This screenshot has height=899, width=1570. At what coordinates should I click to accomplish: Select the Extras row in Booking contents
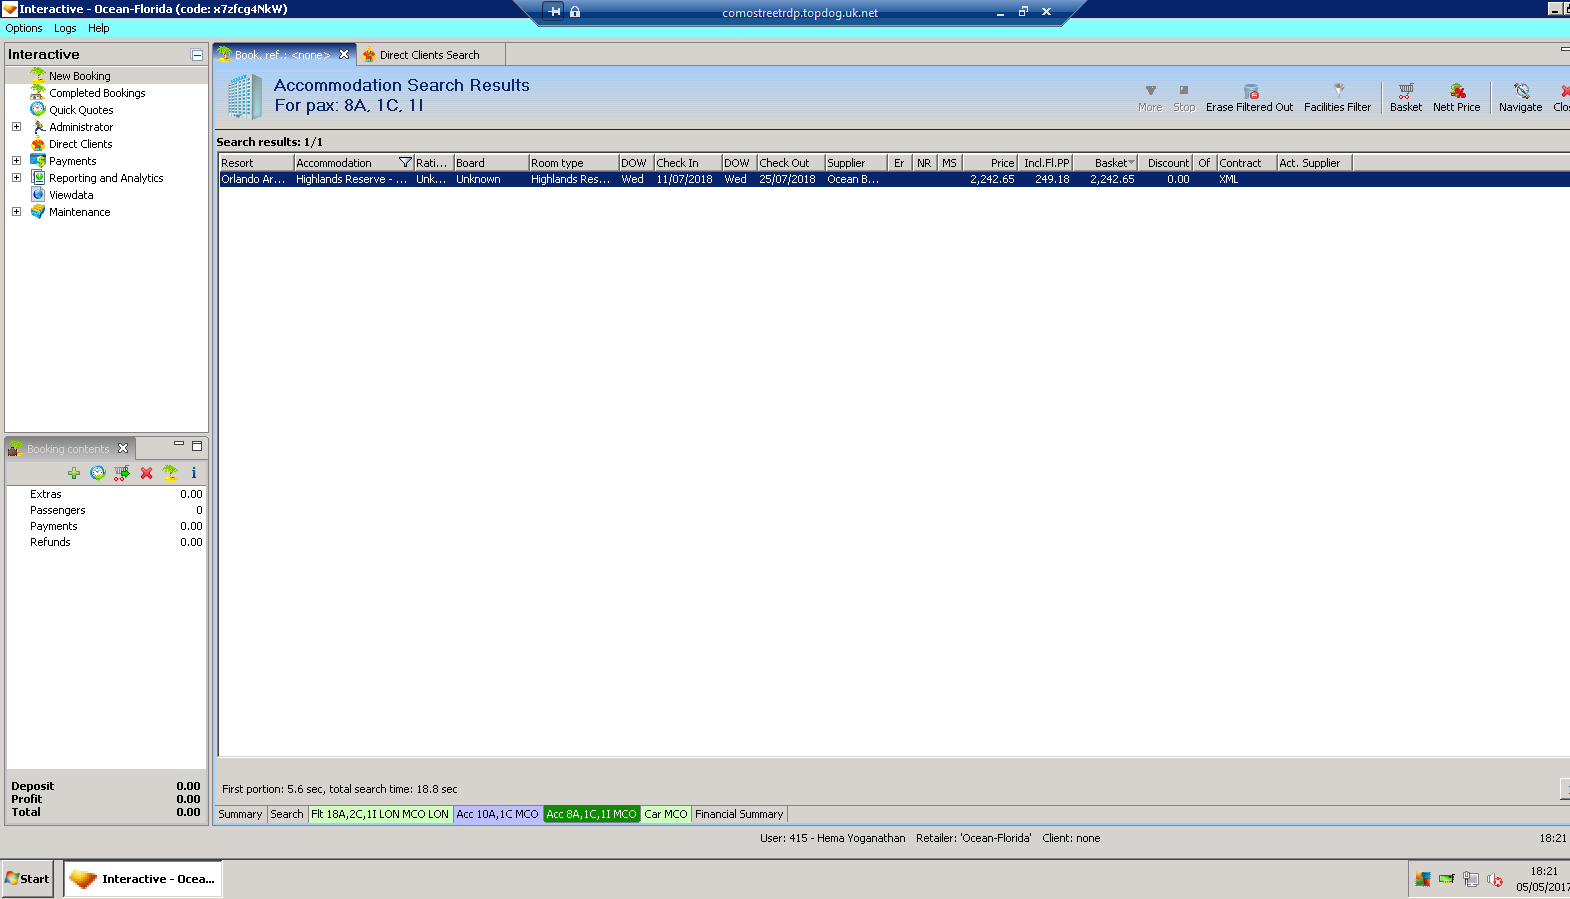[x=106, y=494]
